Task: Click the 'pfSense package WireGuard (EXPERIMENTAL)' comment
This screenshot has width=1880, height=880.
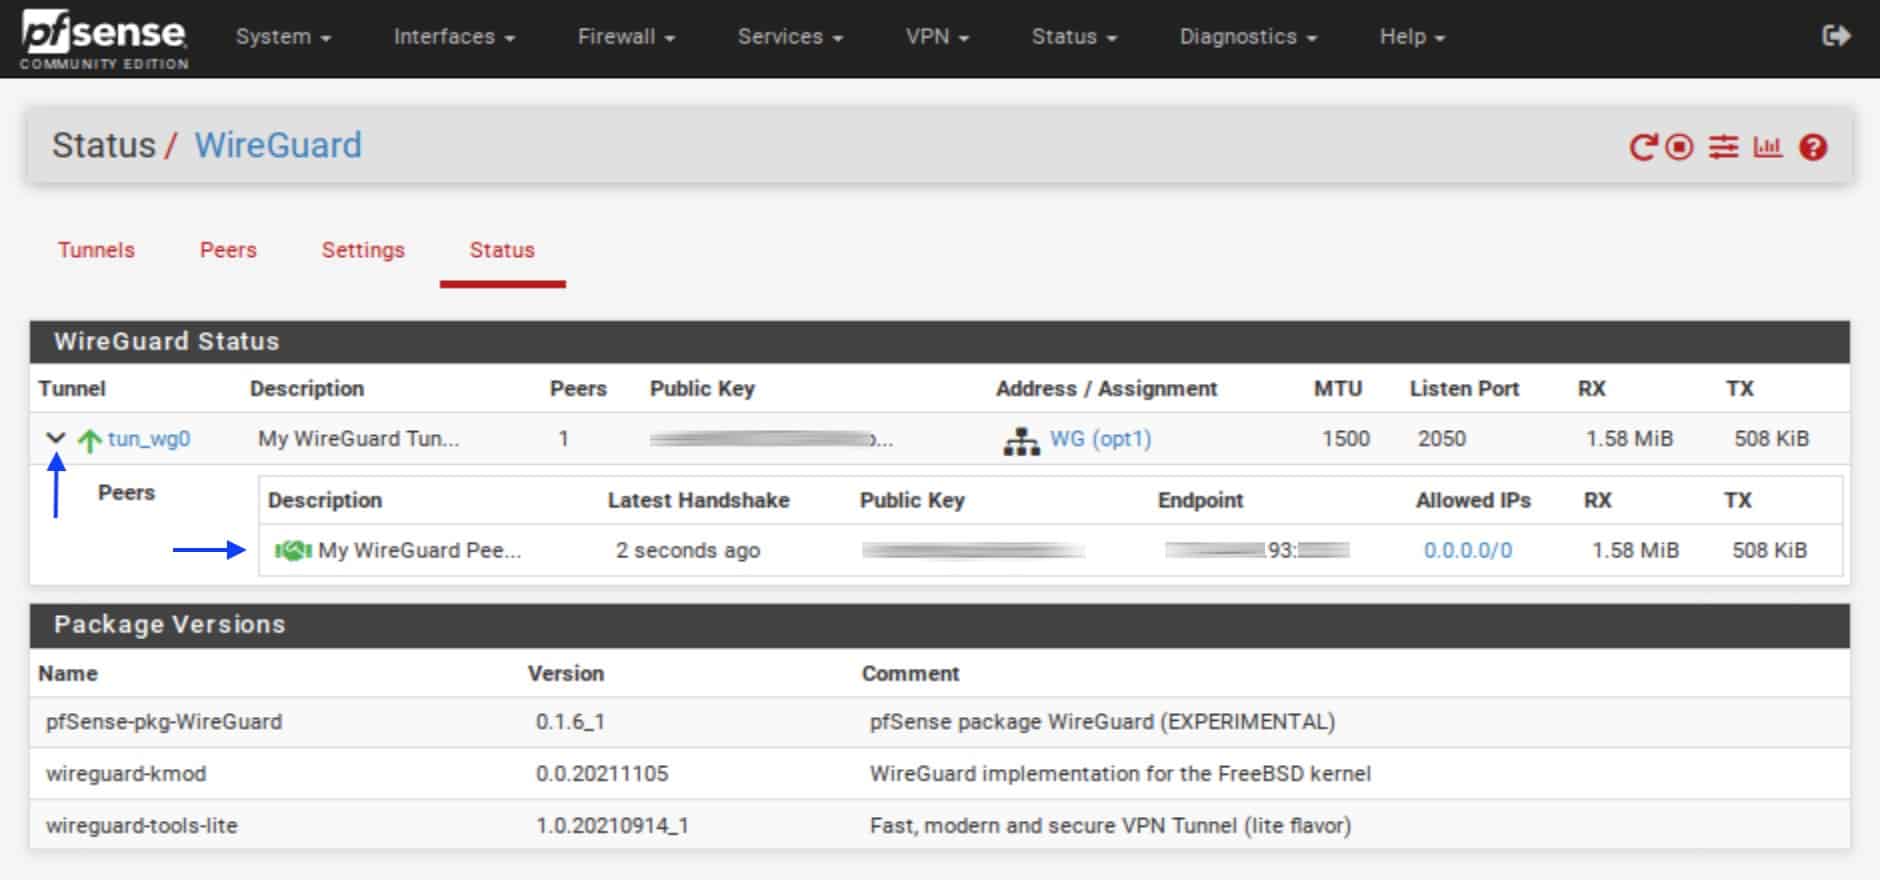Action: tap(1102, 722)
